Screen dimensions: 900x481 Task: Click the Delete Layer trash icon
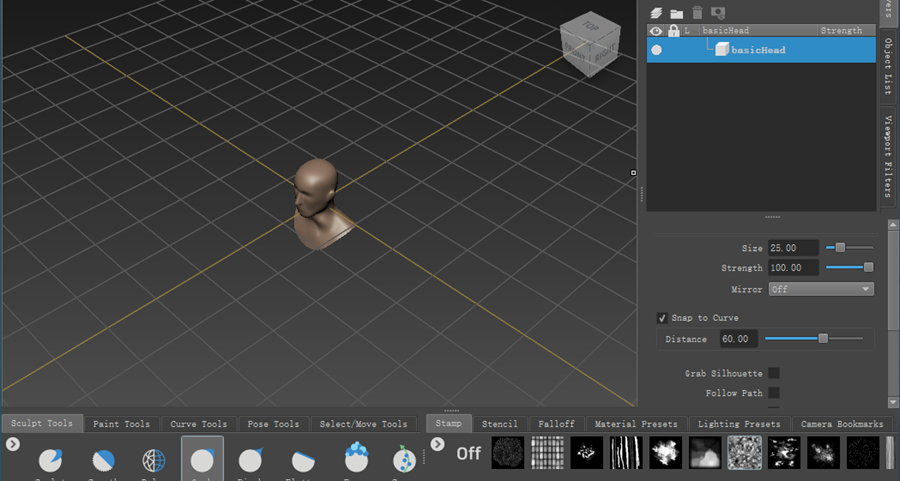(697, 13)
